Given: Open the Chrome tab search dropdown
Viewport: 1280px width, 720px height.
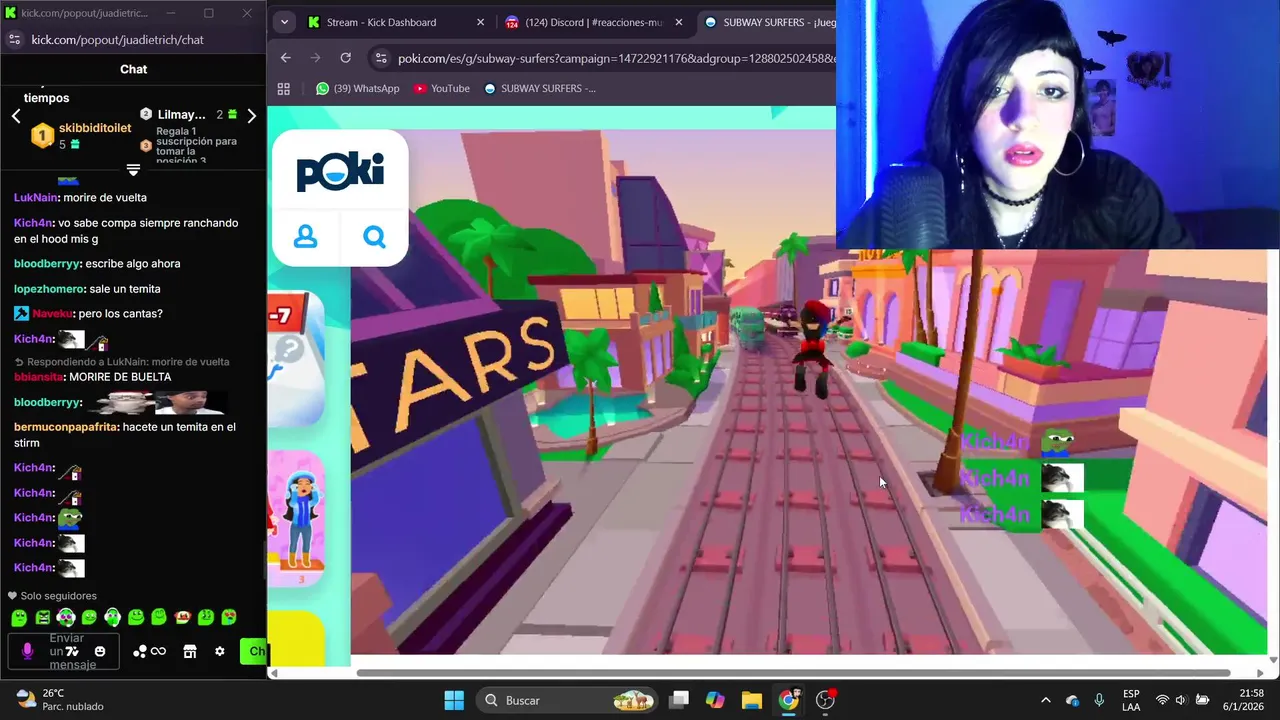Looking at the screenshot, I should pos(284,22).
